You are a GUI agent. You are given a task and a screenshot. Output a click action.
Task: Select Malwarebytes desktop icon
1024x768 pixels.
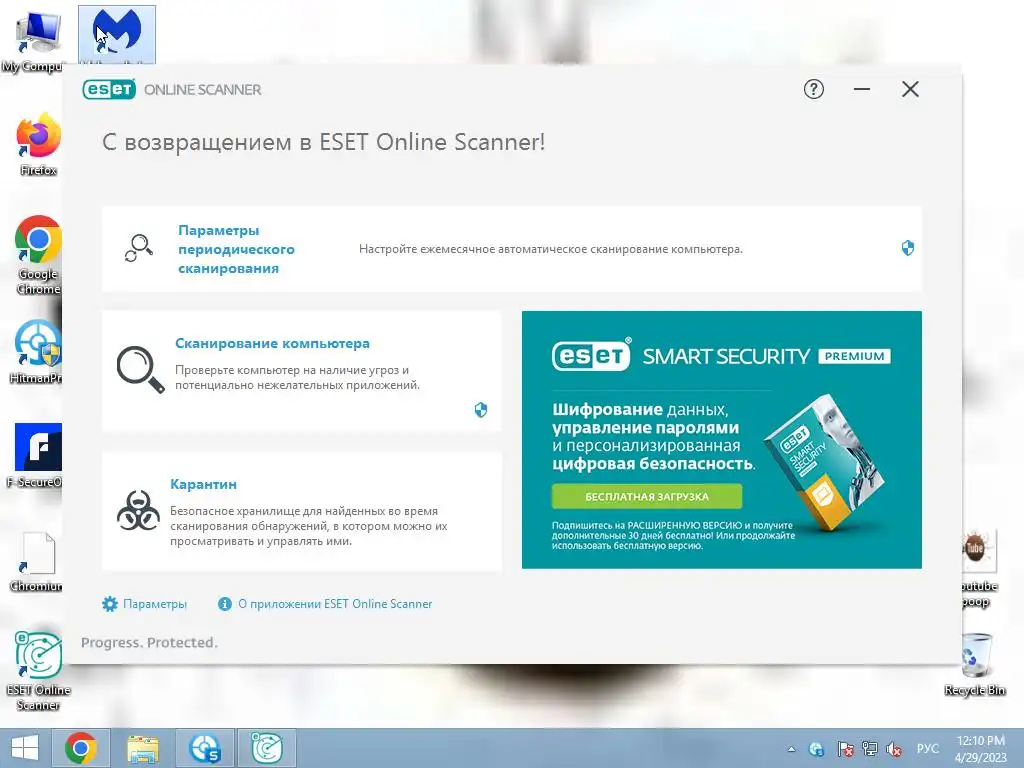click(117, 35)
